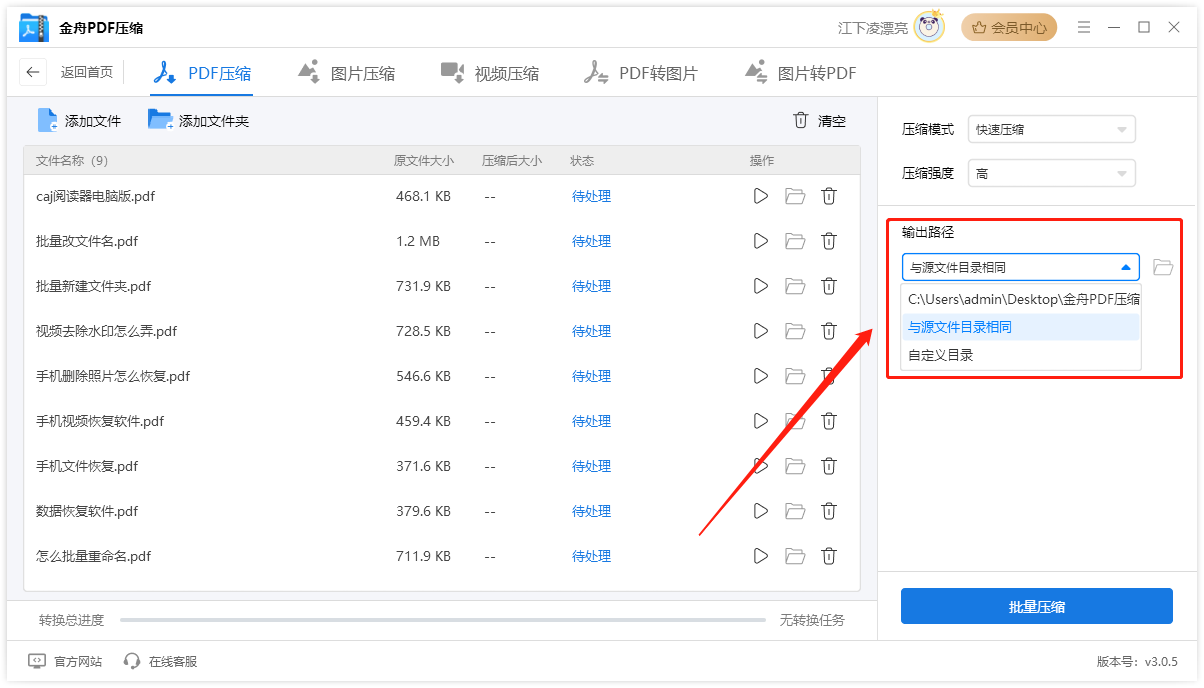Screen dimensions: 1204x688
Task: Click the 转换总进度 progress bar
Action: click(443, 620)
